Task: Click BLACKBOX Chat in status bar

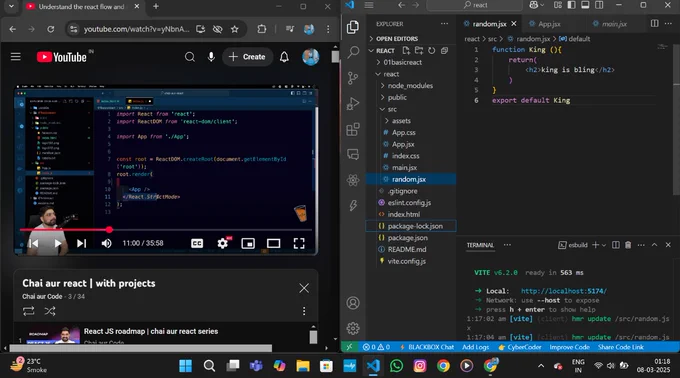Action: click(x=427, y=347)
